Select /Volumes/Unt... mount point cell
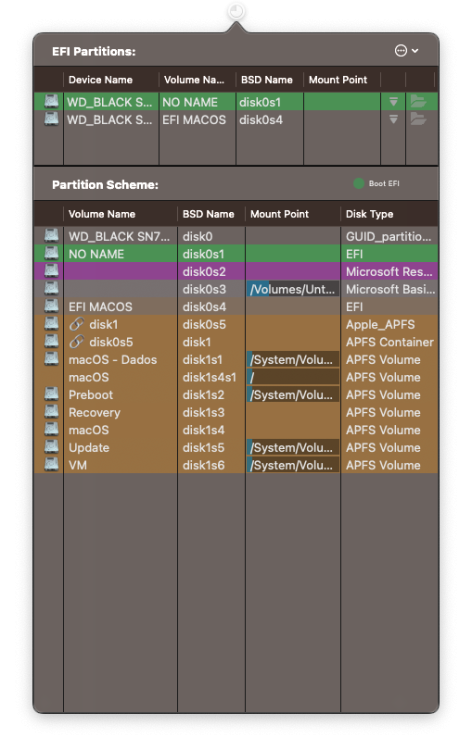 coord(293,289)
